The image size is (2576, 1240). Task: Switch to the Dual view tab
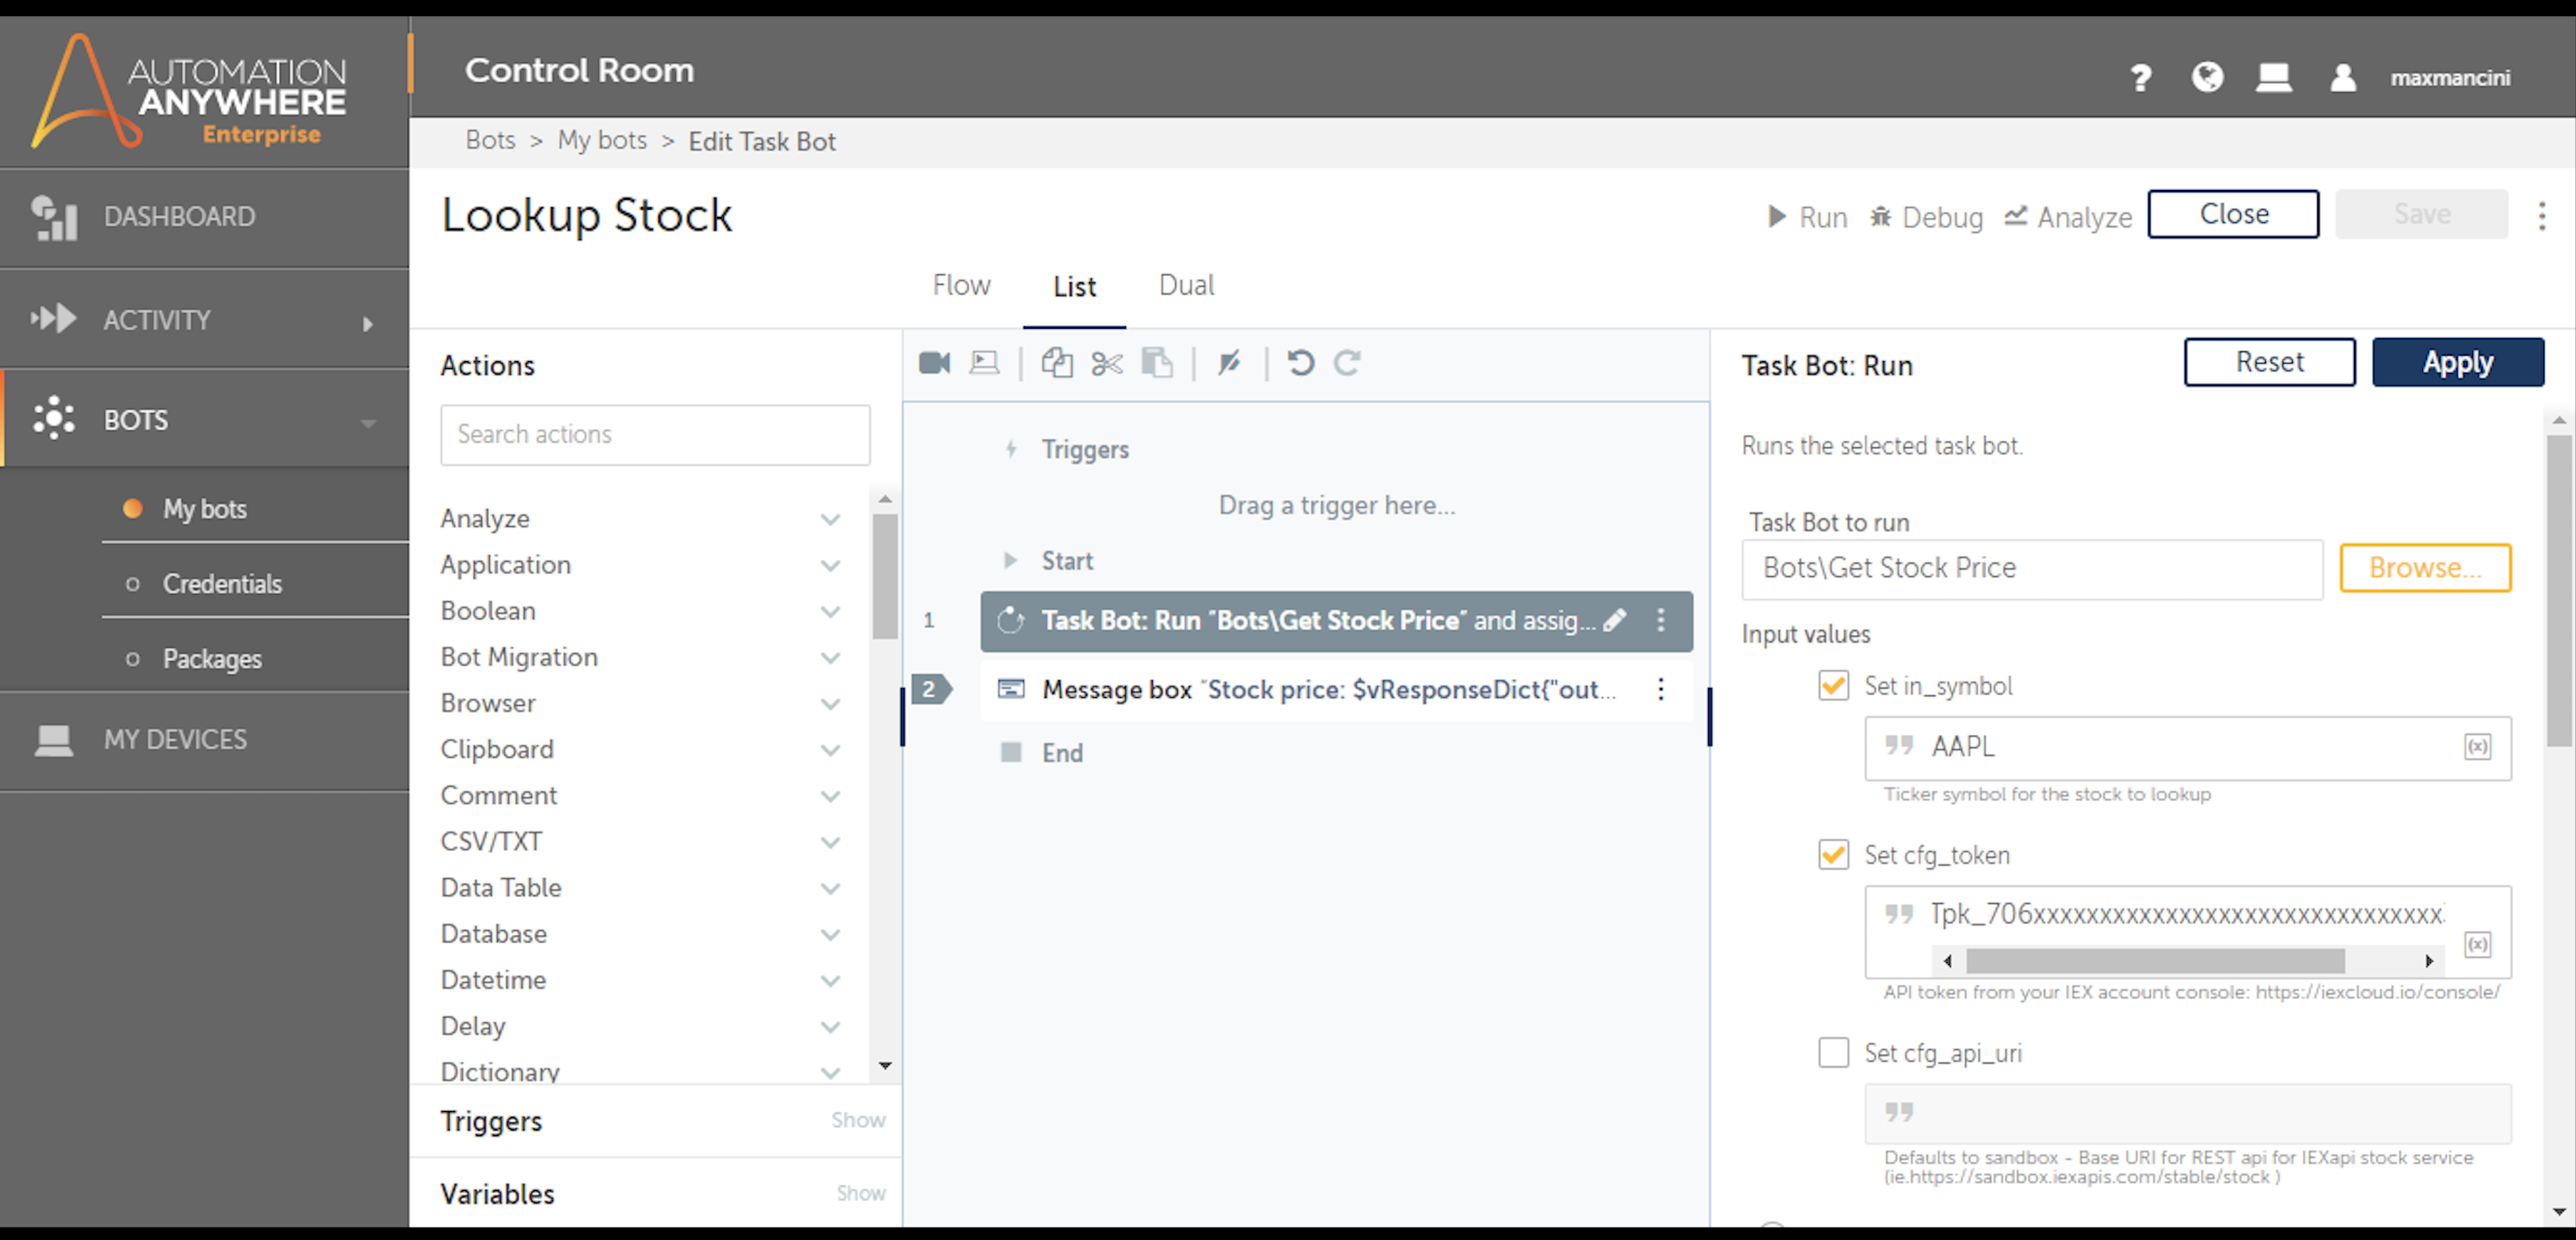coord(1186,286)
